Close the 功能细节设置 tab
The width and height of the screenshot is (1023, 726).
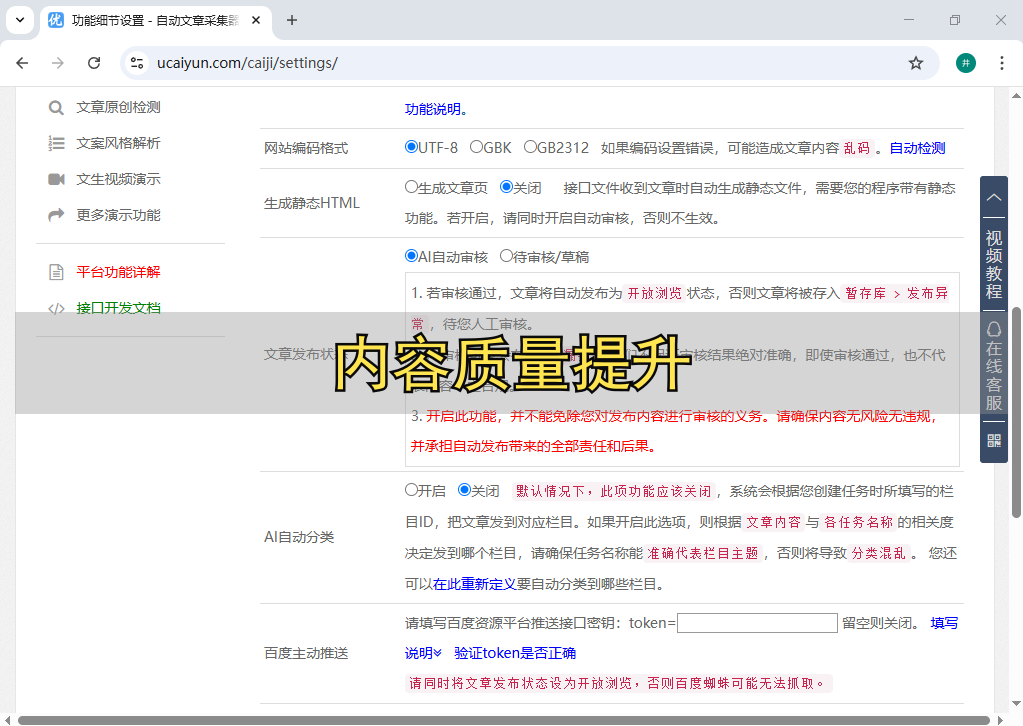[x=256, y=20]
